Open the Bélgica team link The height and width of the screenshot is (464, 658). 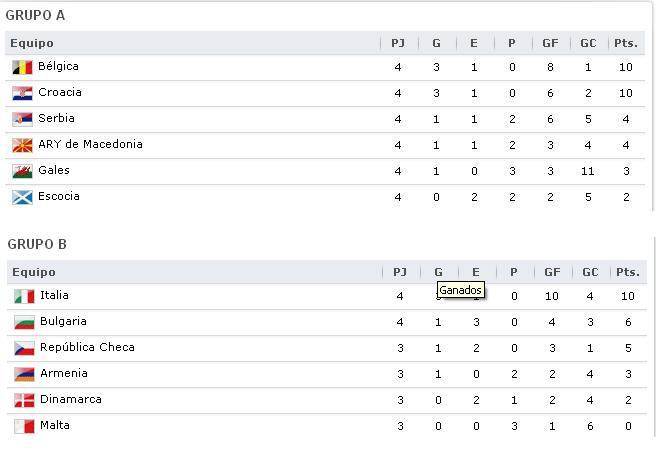coord(58,67)
